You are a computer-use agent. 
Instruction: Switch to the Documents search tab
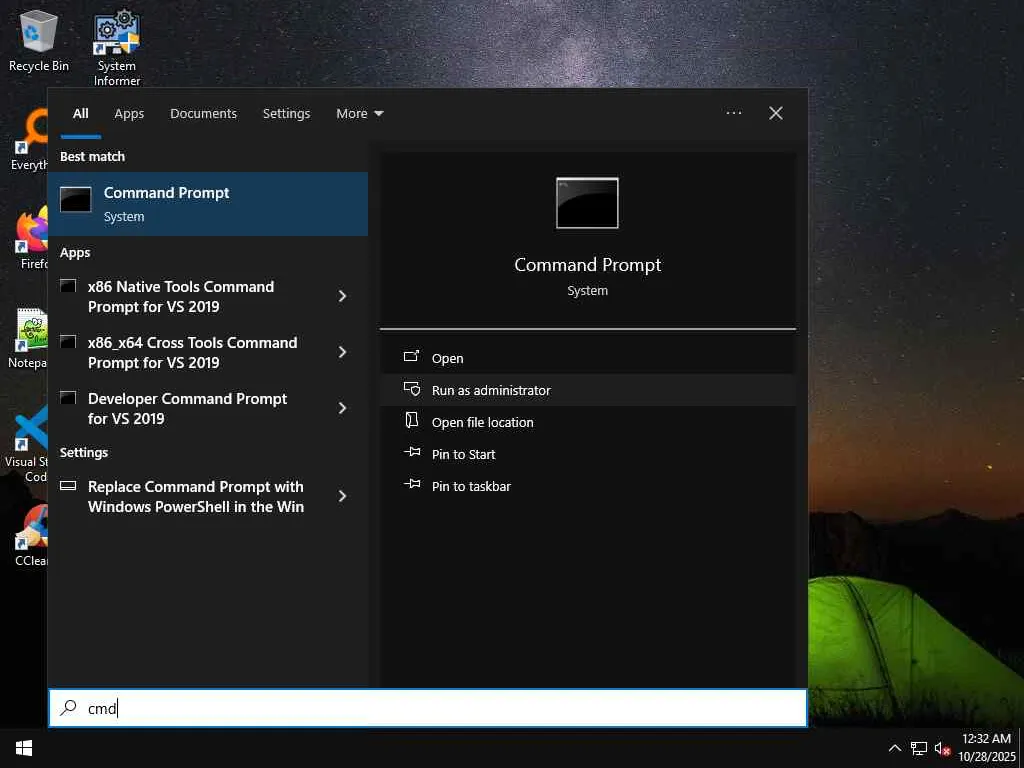pos(203,114)
